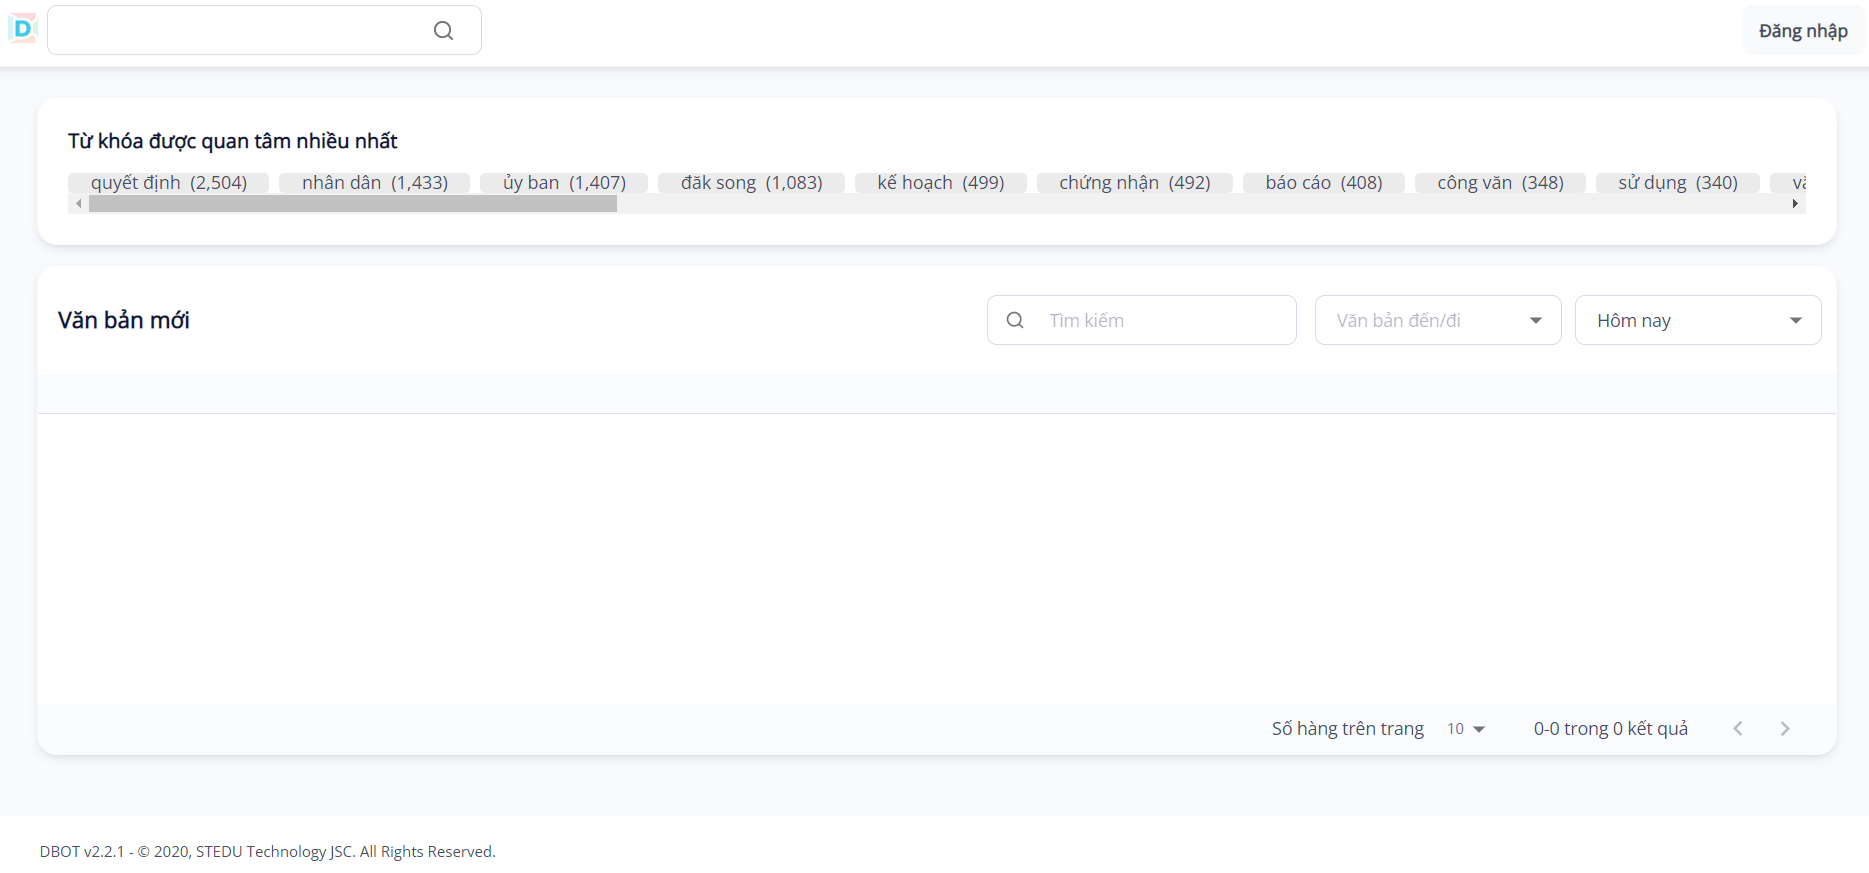
Task: Click the kế hoạch keyword tag
Action: point(940,183)
